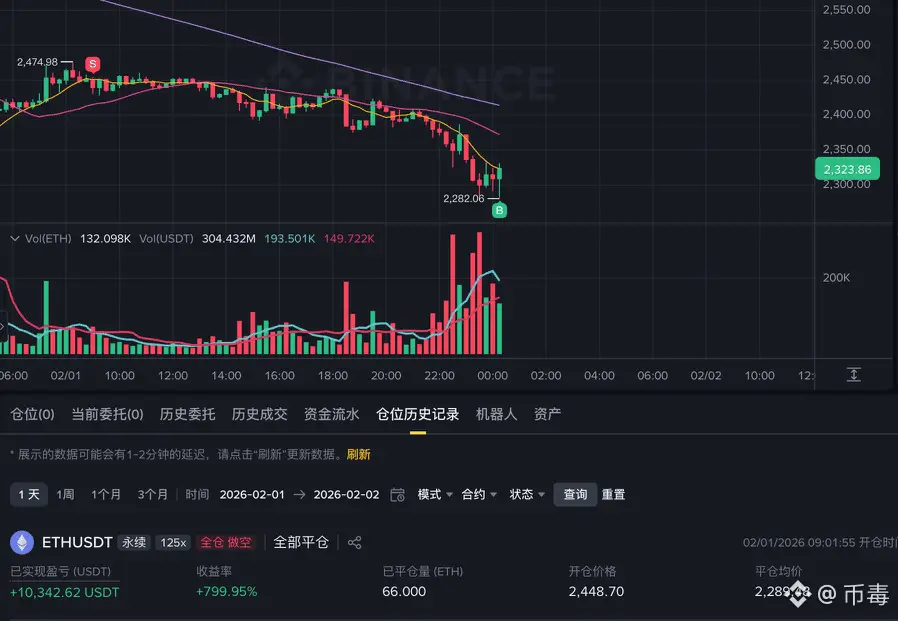This screenshot has height=621, width=898.
Task: Click the scale-to-fit icon at chart bottom right
Action: [x=853, y=375]
